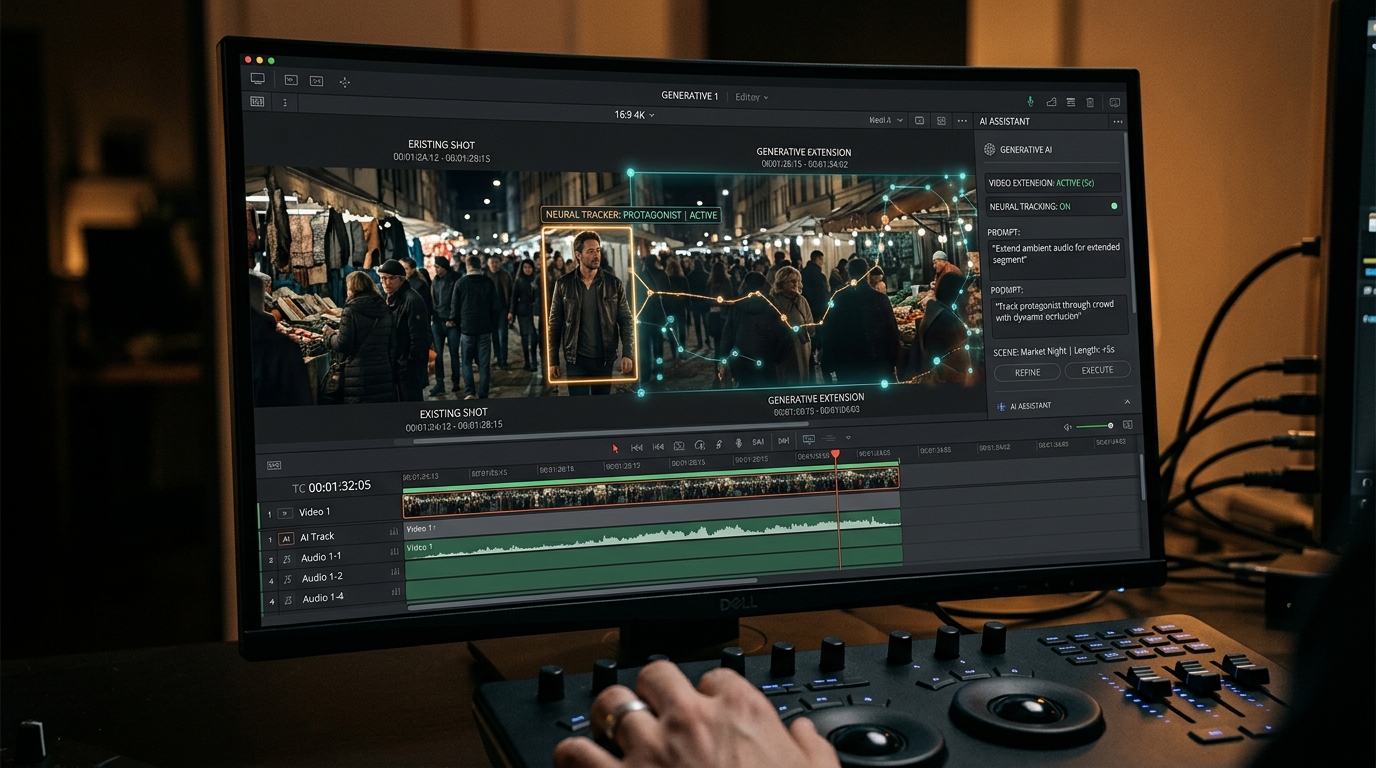Click the green microphone icon in the header
1376x768 pixels.
tap(1030, 101)
